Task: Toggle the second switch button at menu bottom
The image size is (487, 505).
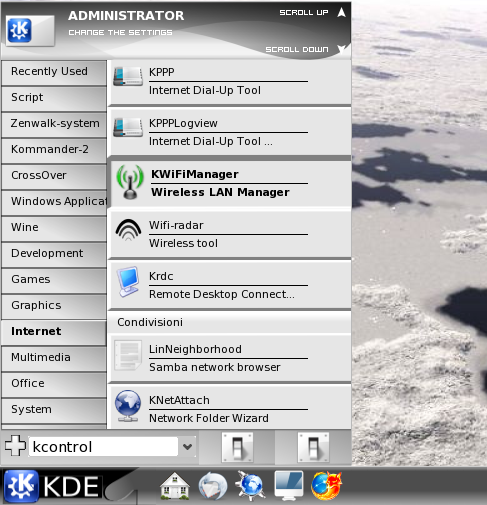Action: 313,447
